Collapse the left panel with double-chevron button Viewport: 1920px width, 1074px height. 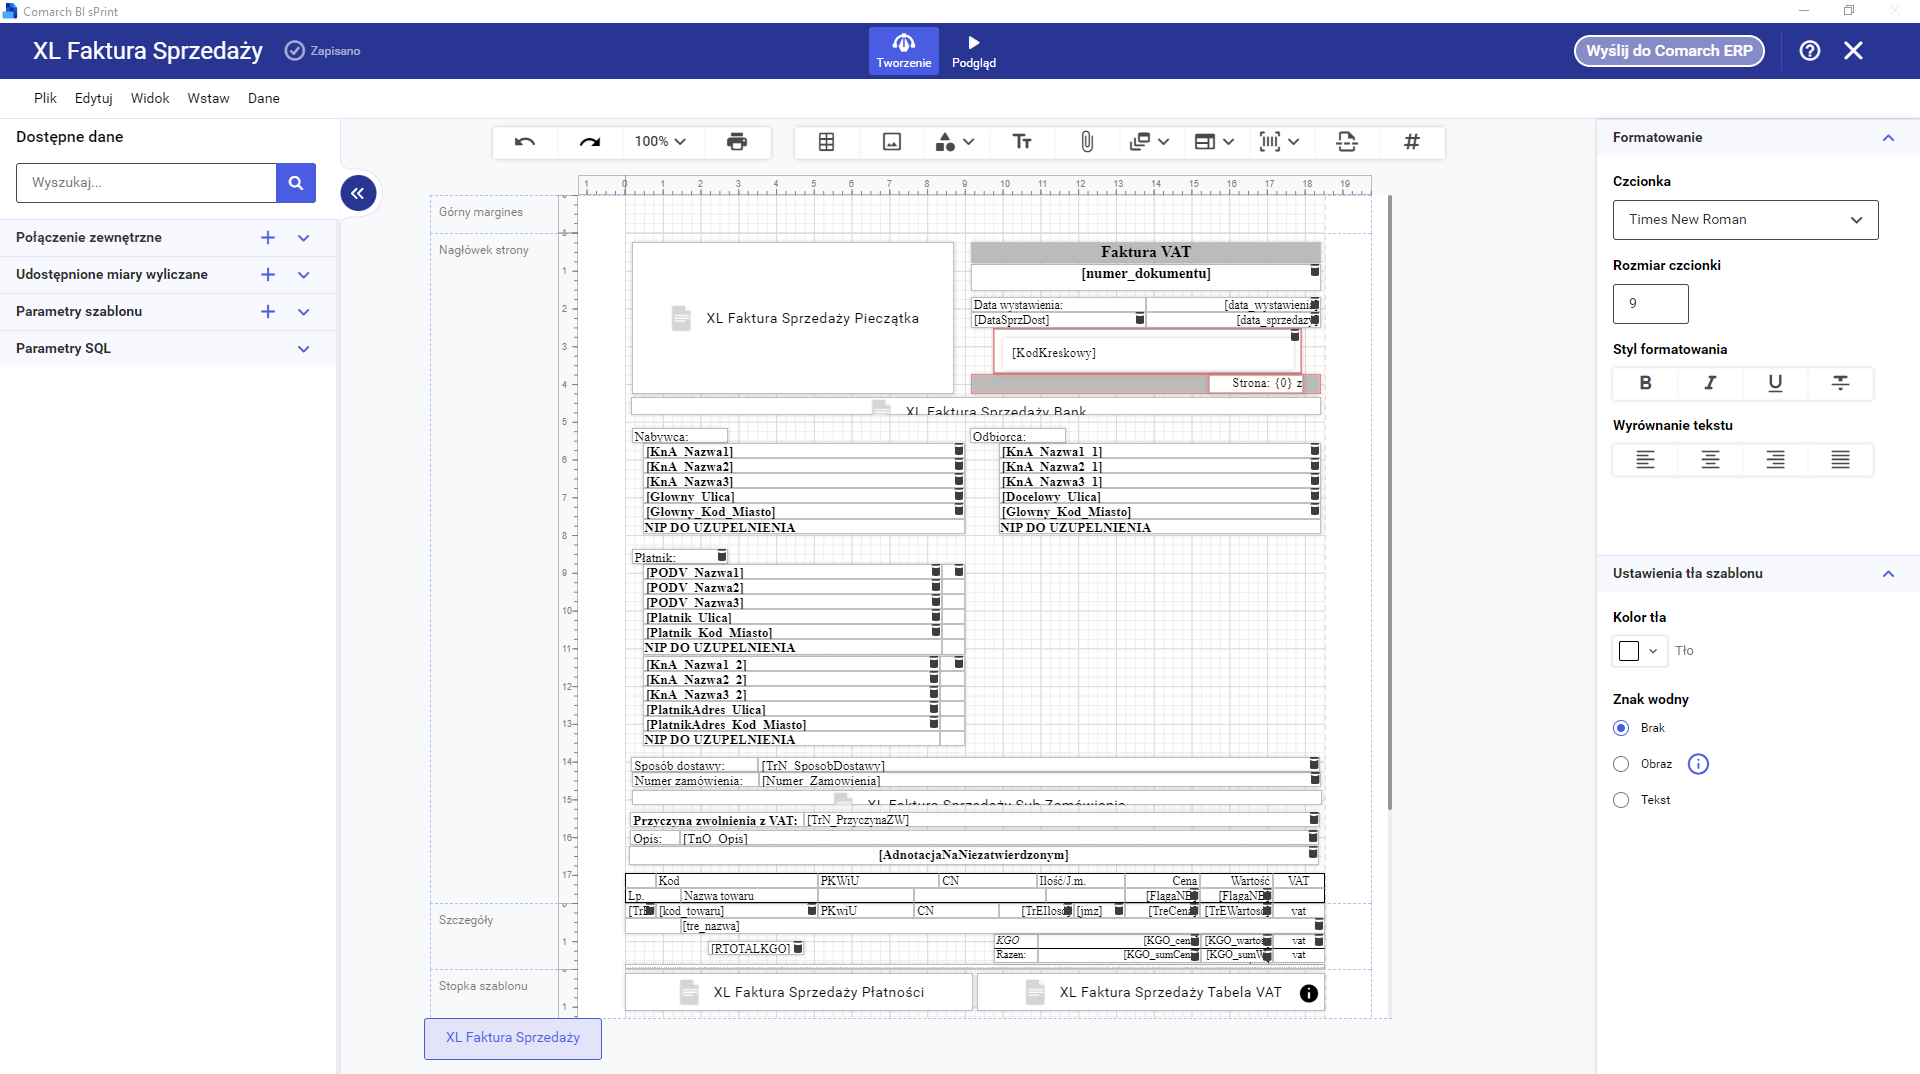(358, 193)
